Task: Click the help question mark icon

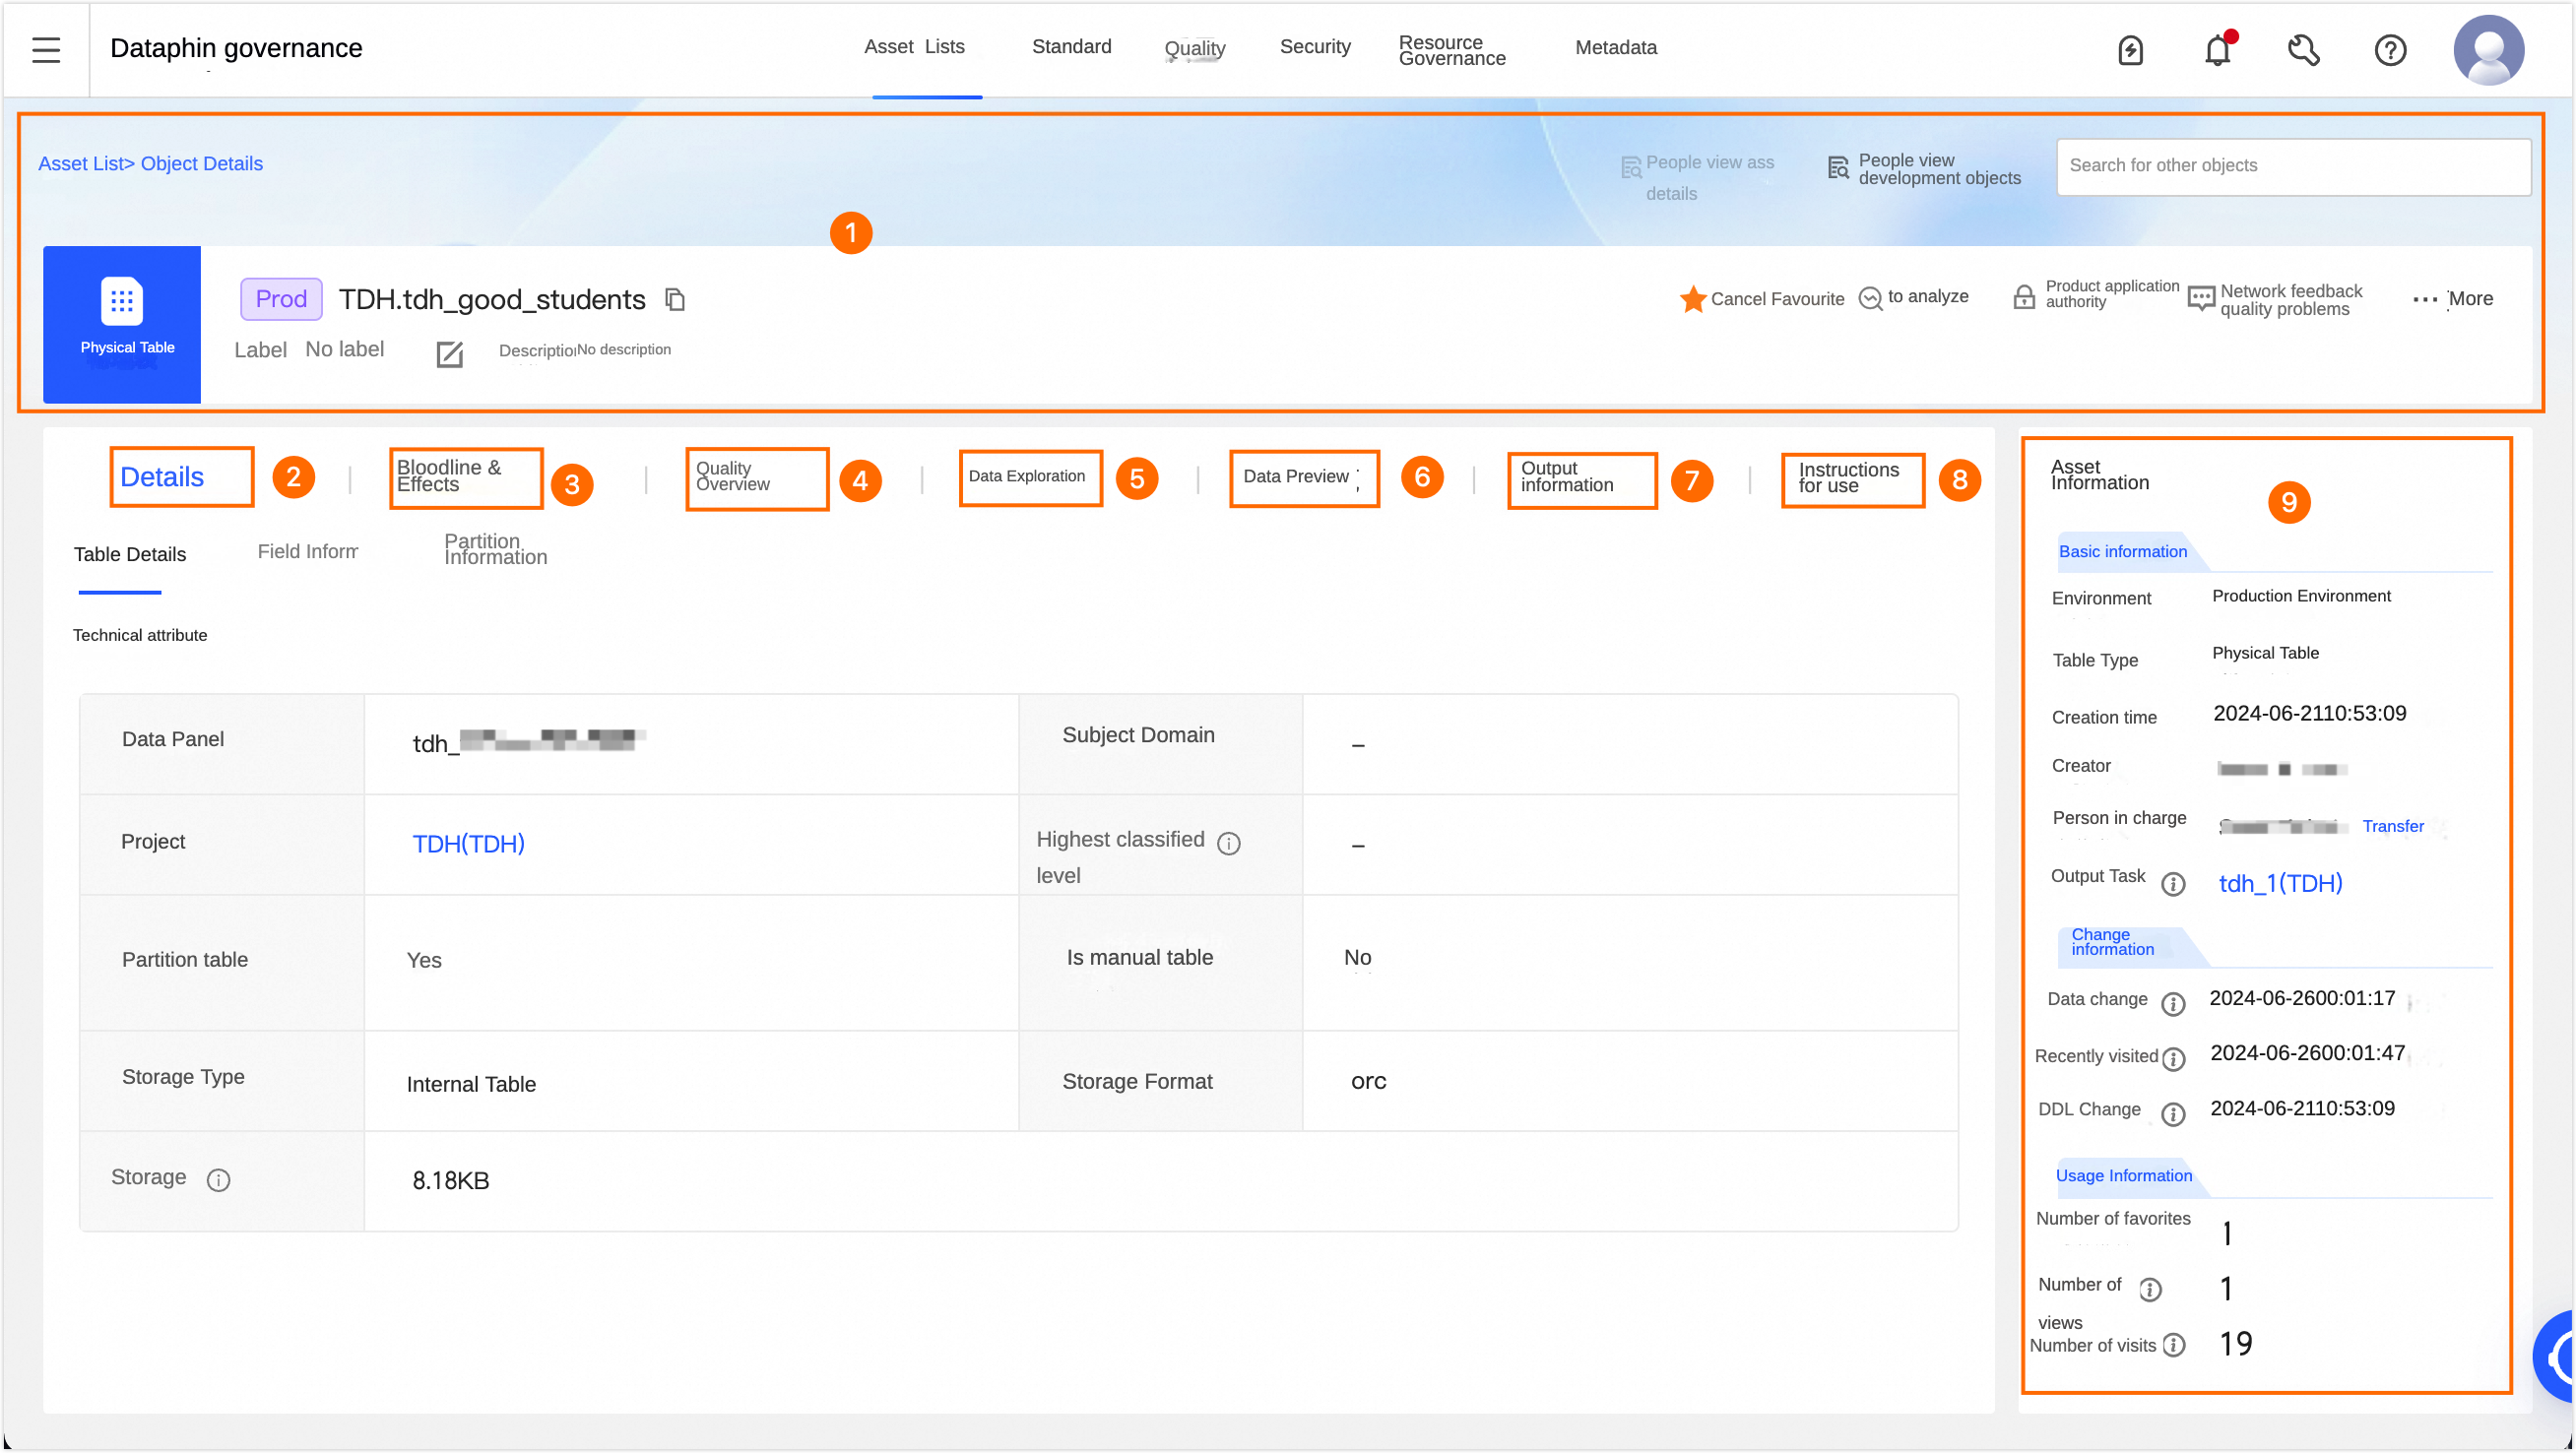Action: tap(2390, 49)
